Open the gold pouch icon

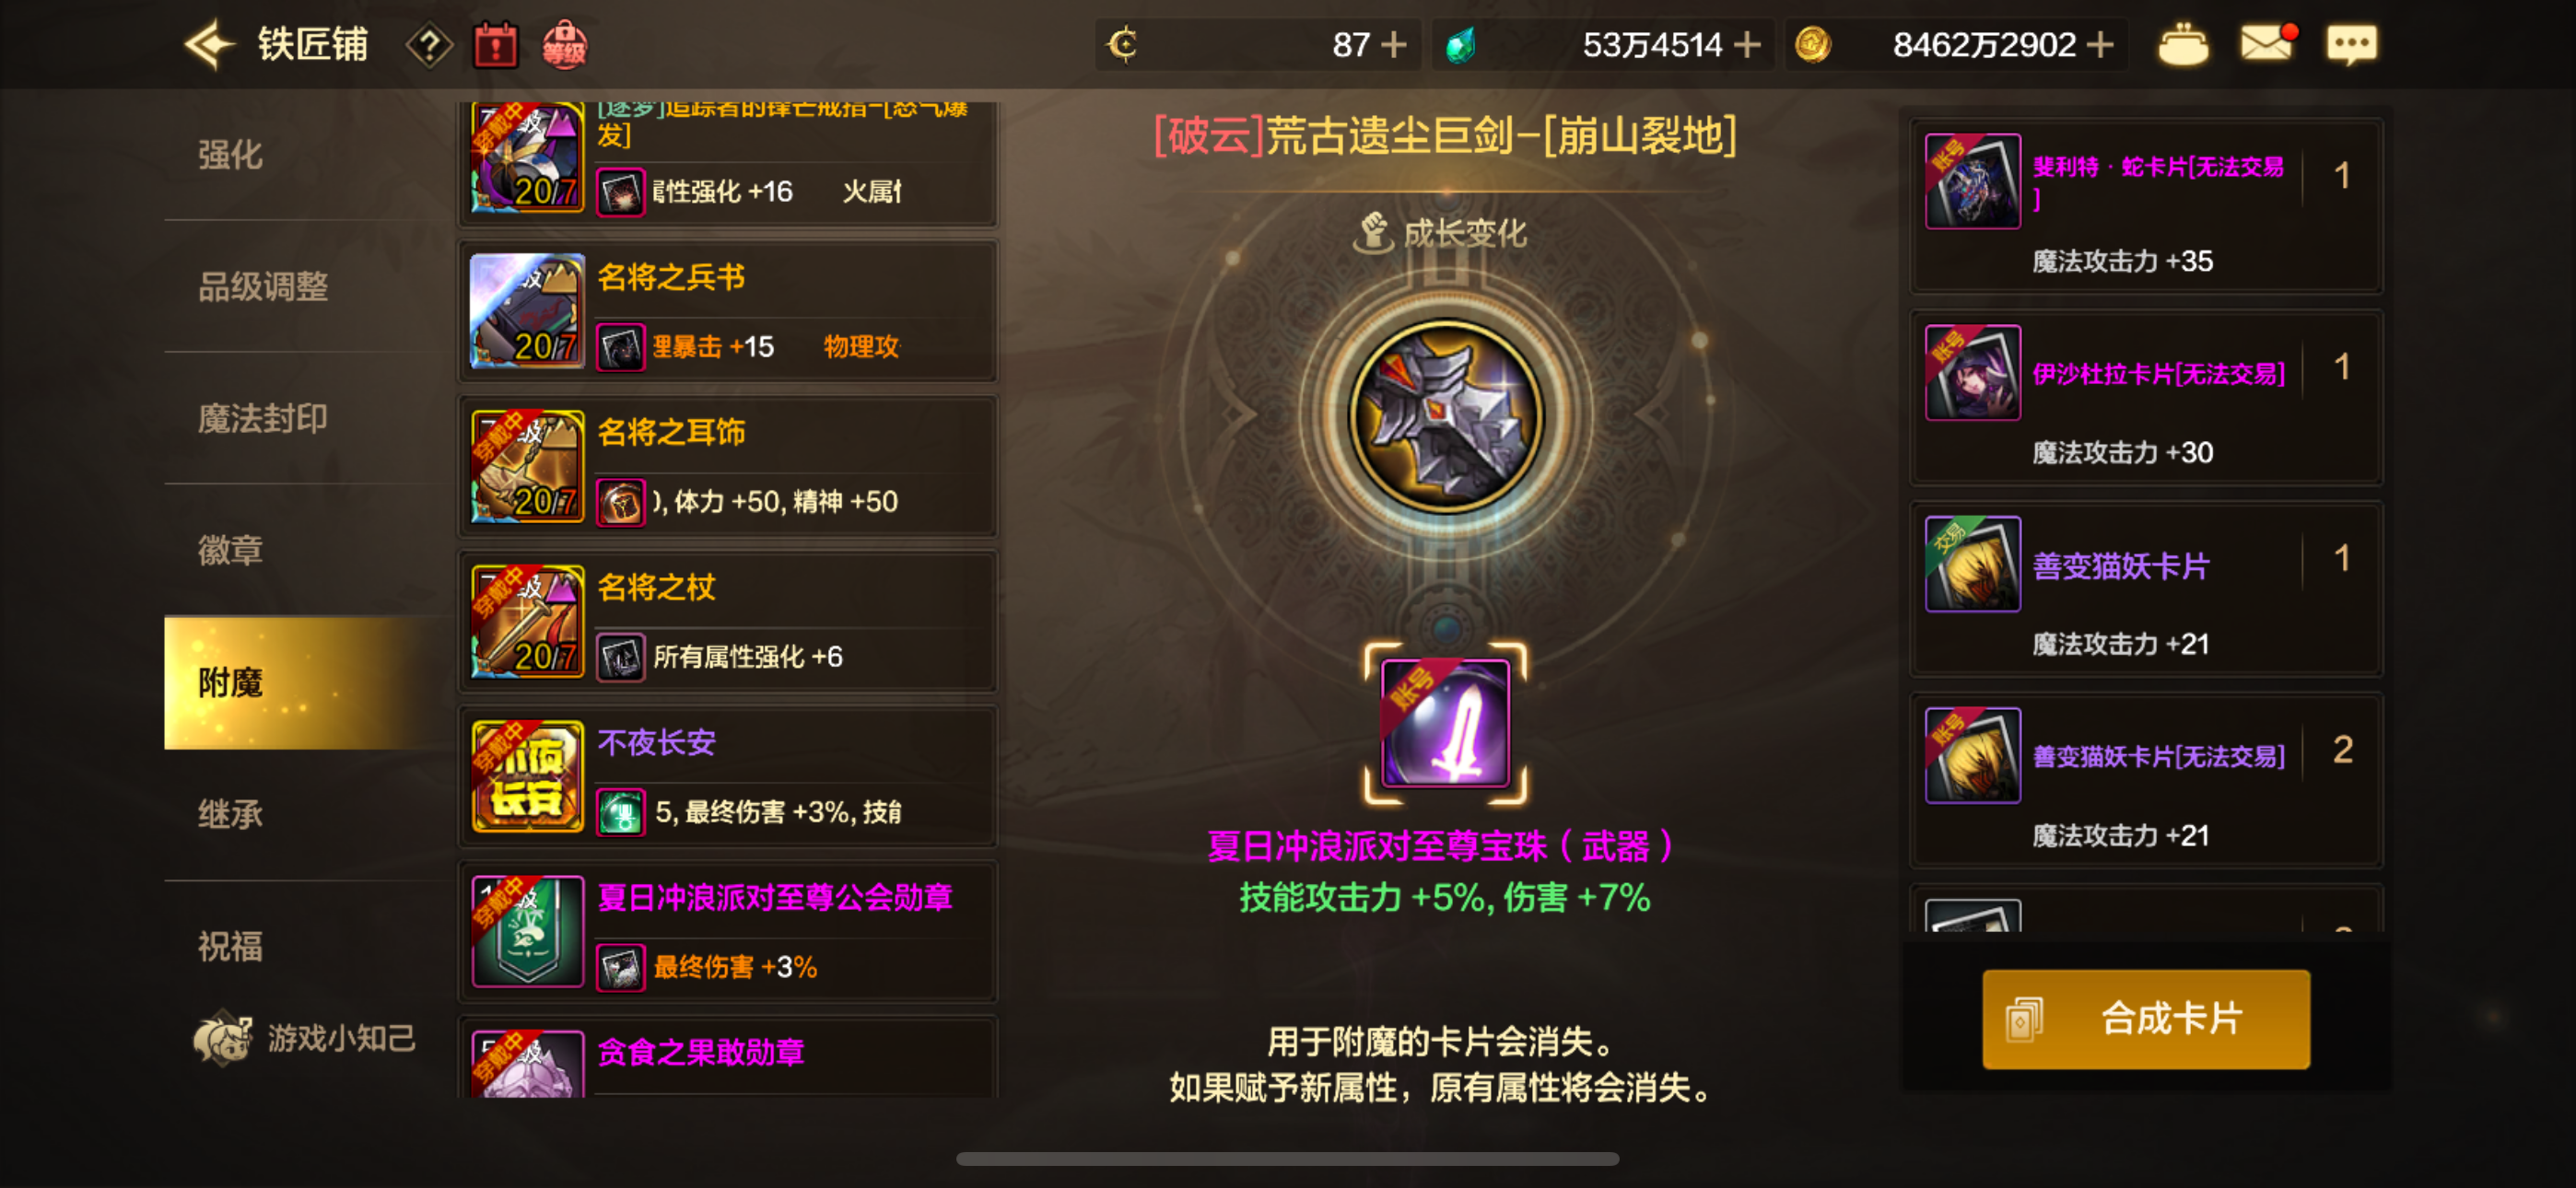click(x=2183, y=45)
